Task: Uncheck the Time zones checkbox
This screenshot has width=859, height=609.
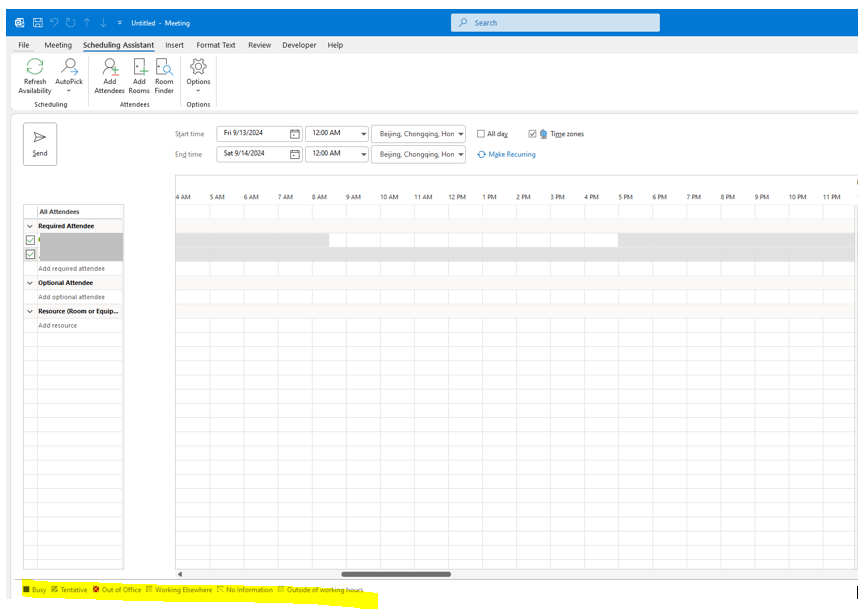Action: [x=533, y=133]
